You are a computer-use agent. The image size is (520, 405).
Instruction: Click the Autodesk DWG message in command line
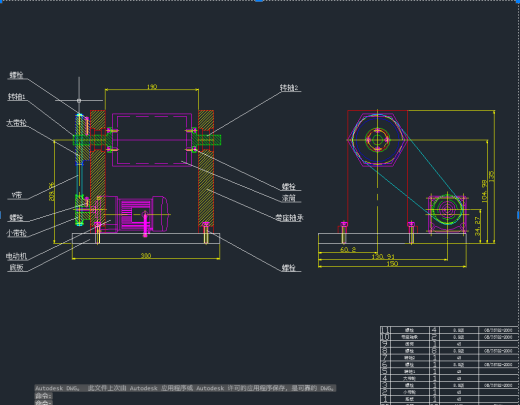(185, 388)
